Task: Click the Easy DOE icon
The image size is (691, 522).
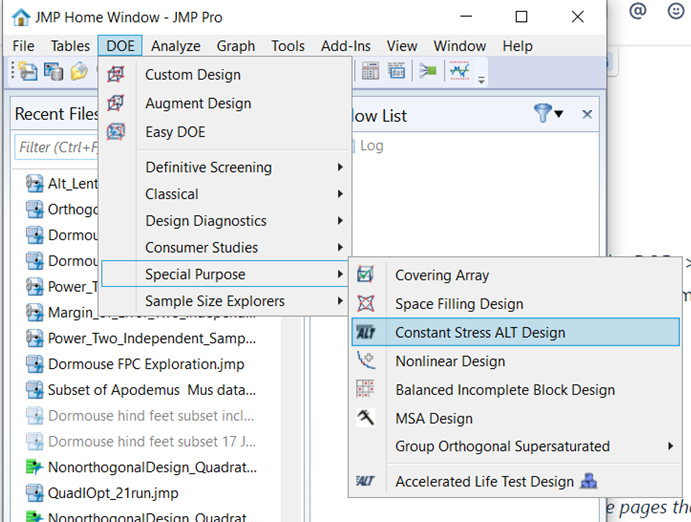Action: point(117,132)
